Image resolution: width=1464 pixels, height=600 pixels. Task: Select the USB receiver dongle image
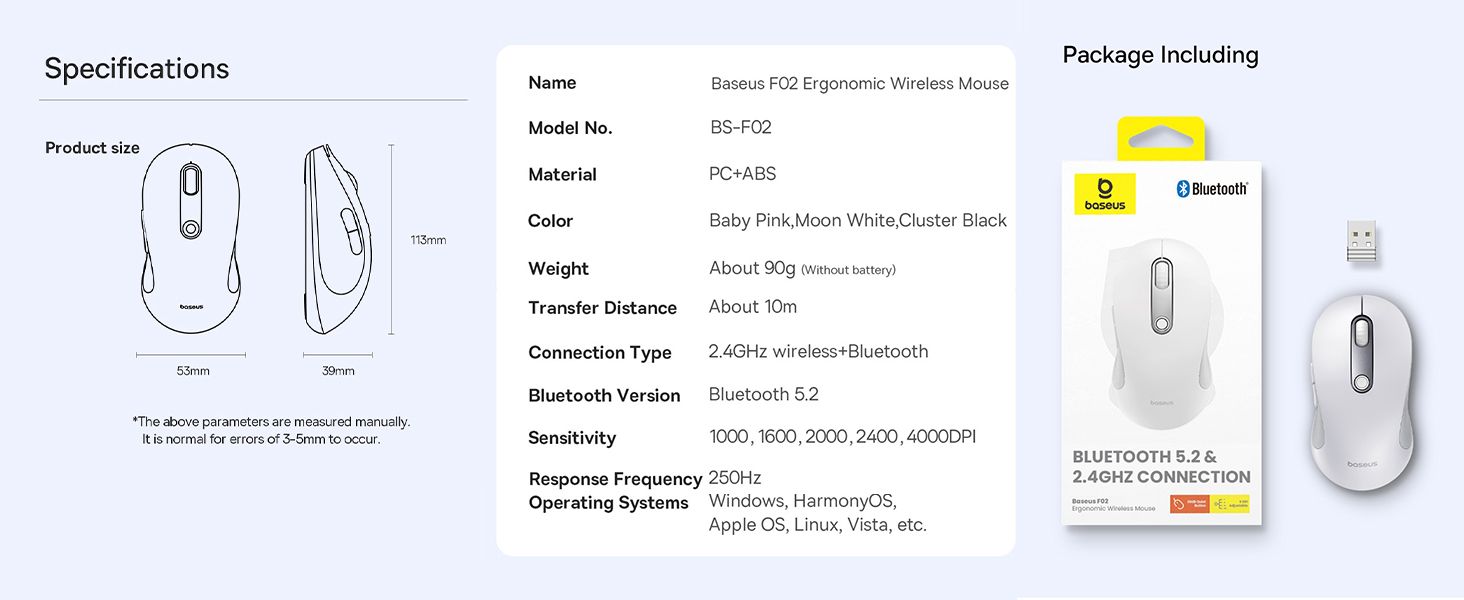pos(1361,242)
